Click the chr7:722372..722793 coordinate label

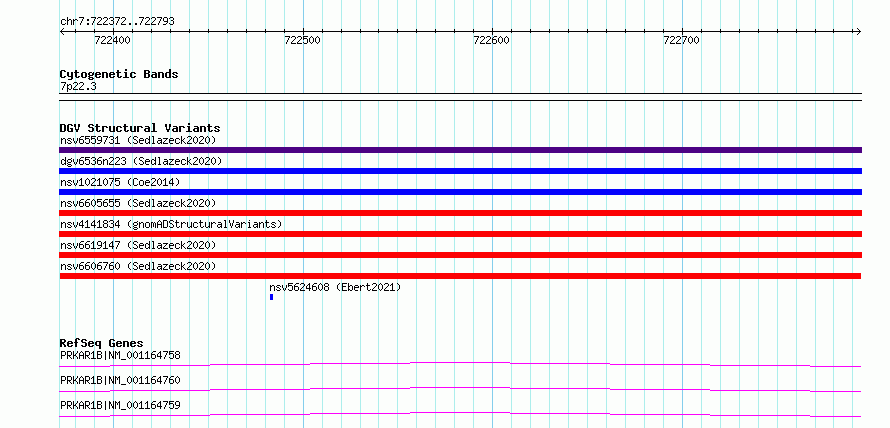click(x=117, y=21)
